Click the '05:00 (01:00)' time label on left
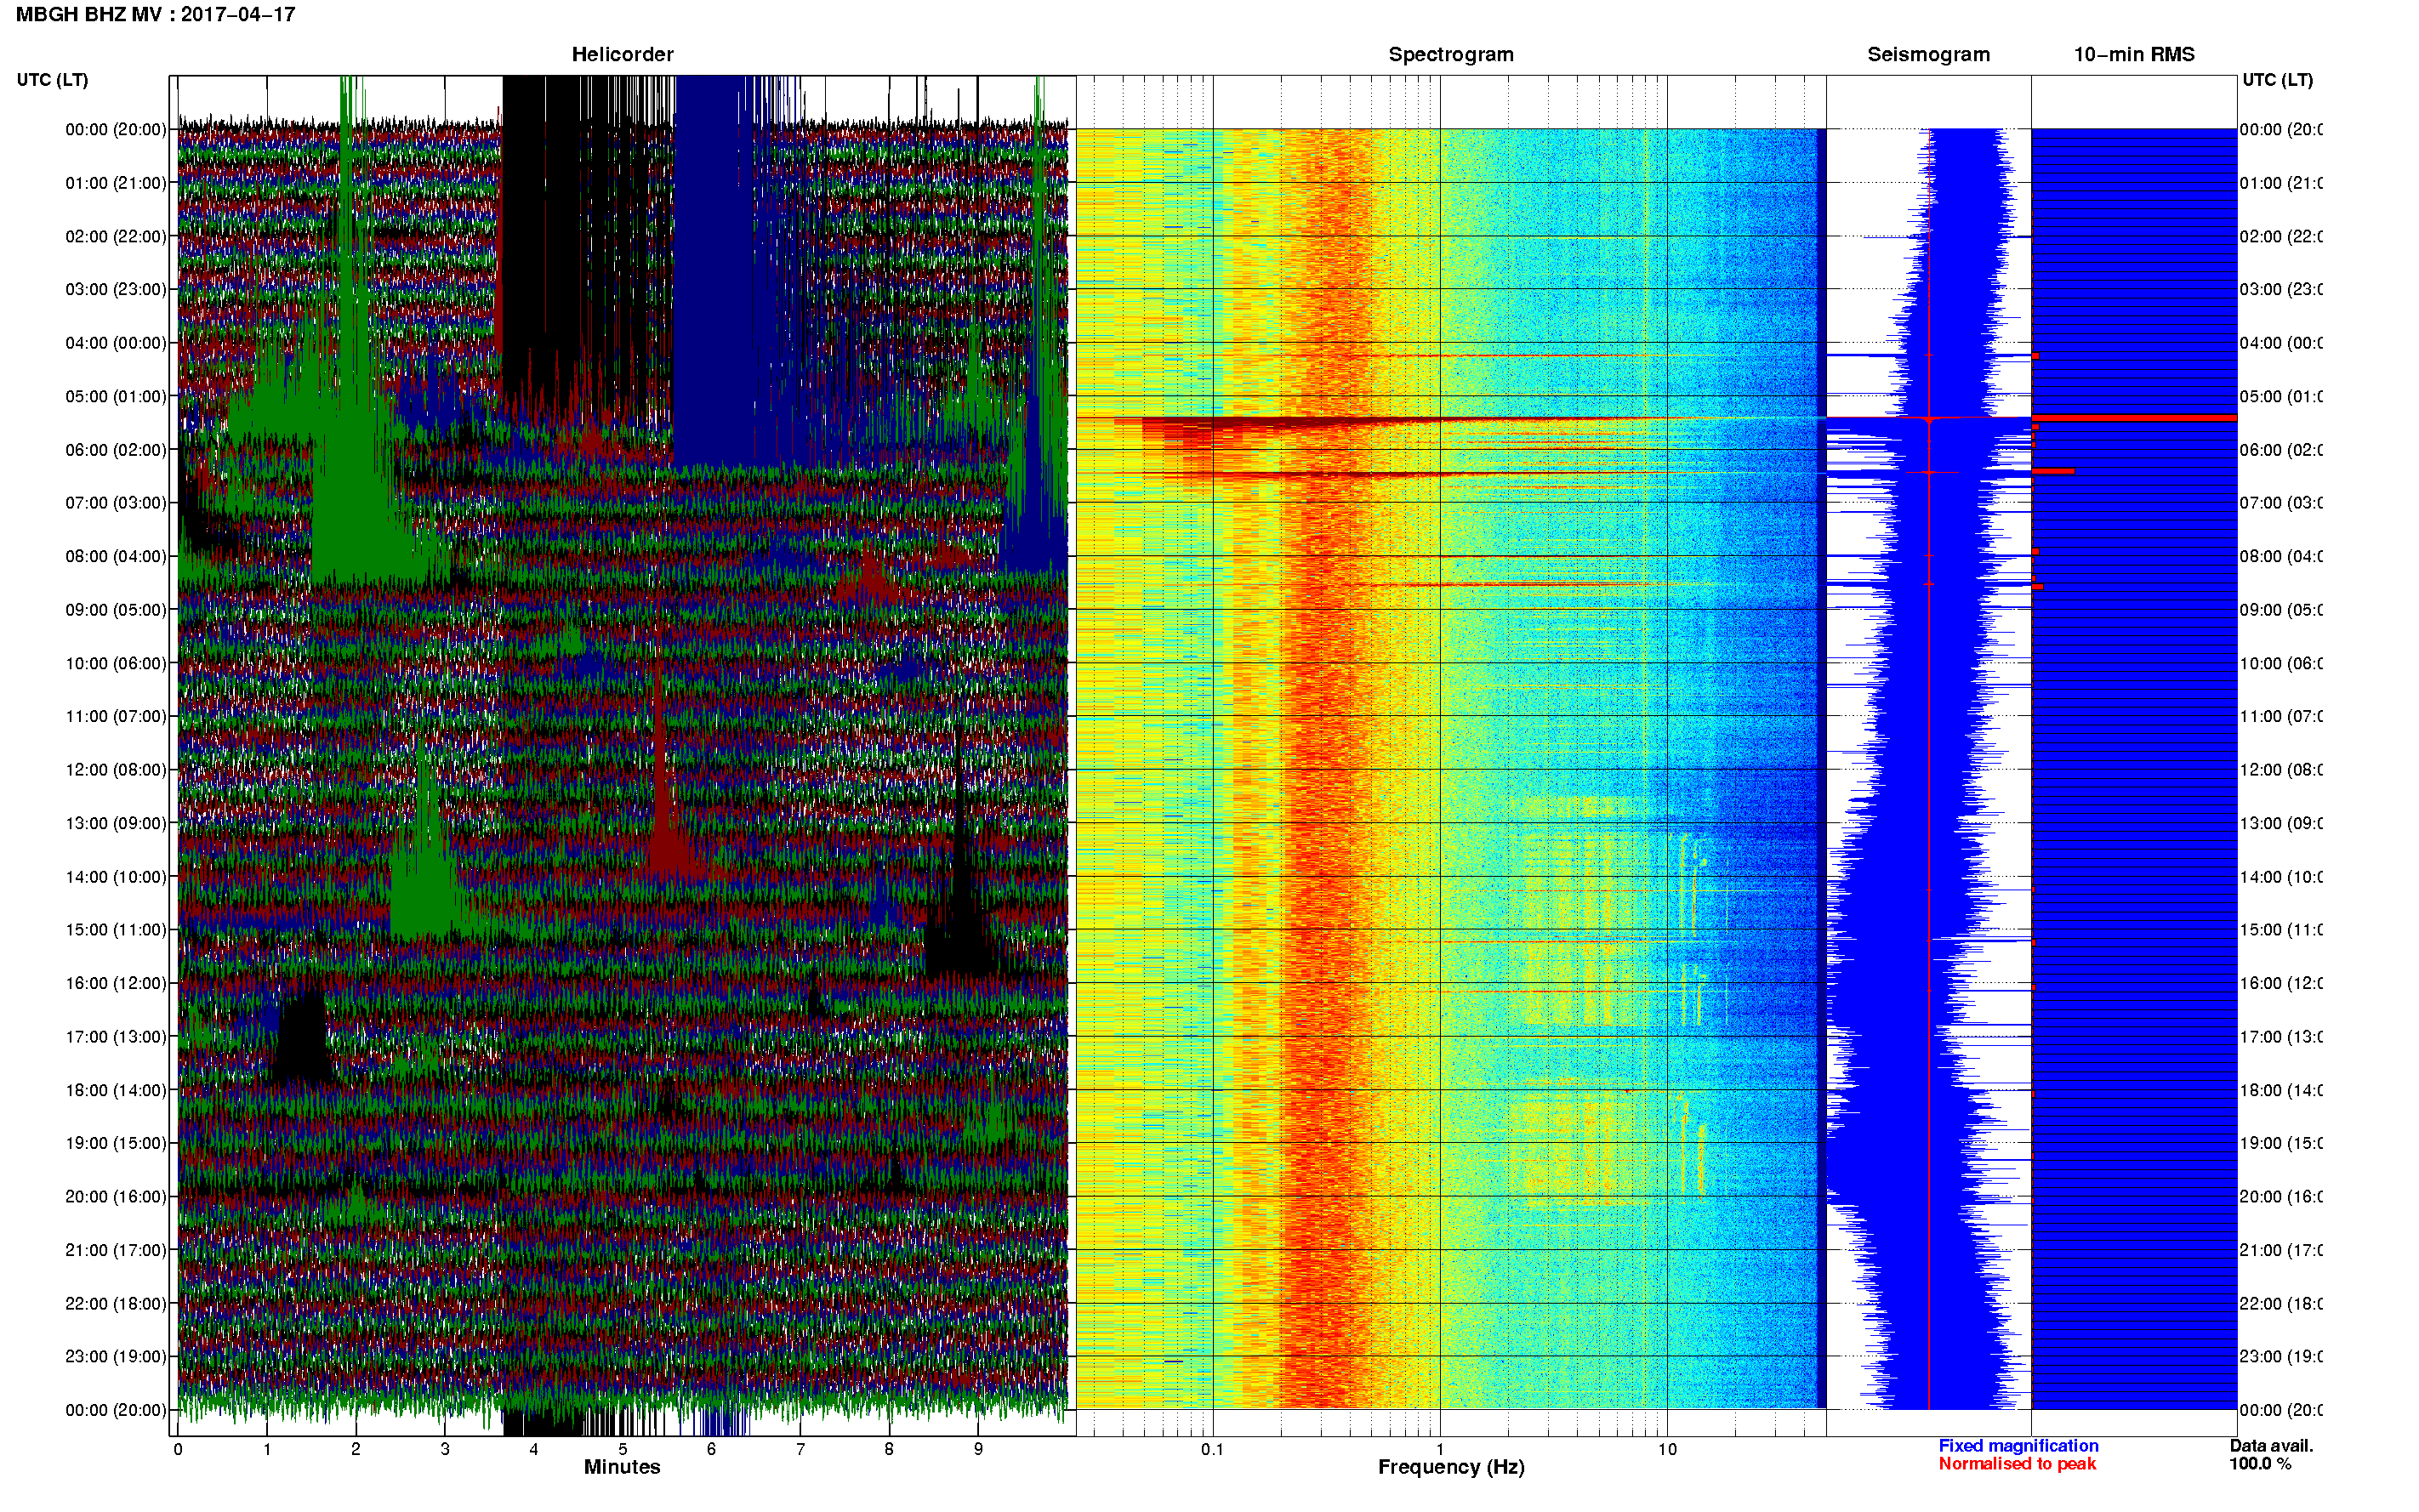Viewport: 2419px width, 1512px height. [x=116, y=396]
